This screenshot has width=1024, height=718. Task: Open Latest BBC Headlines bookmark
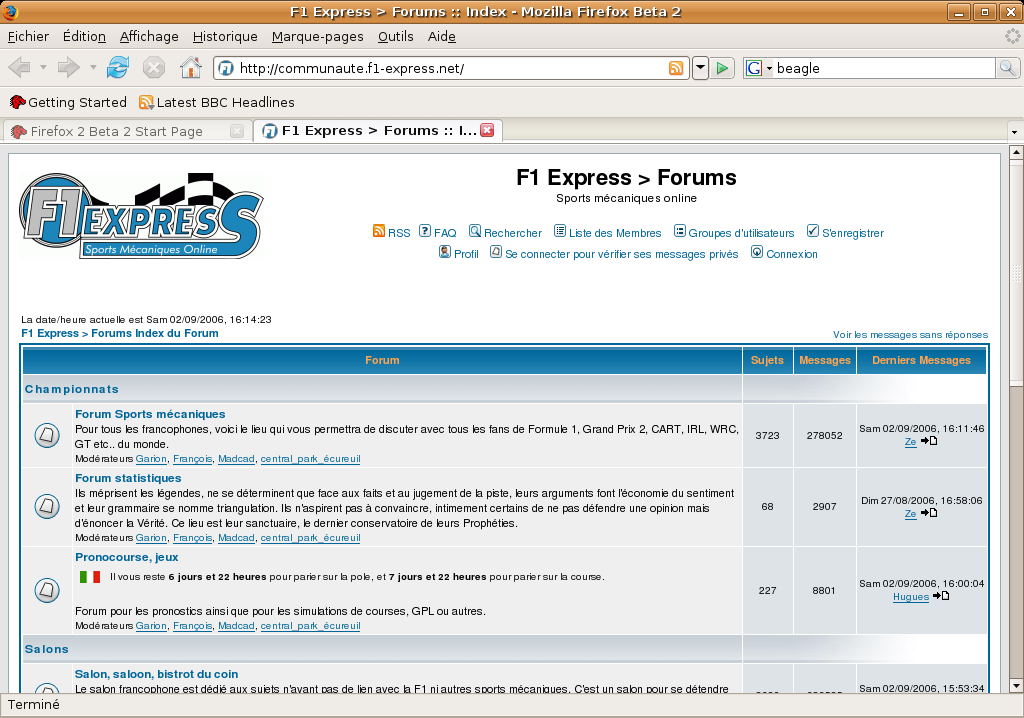[x=217, y=102]
